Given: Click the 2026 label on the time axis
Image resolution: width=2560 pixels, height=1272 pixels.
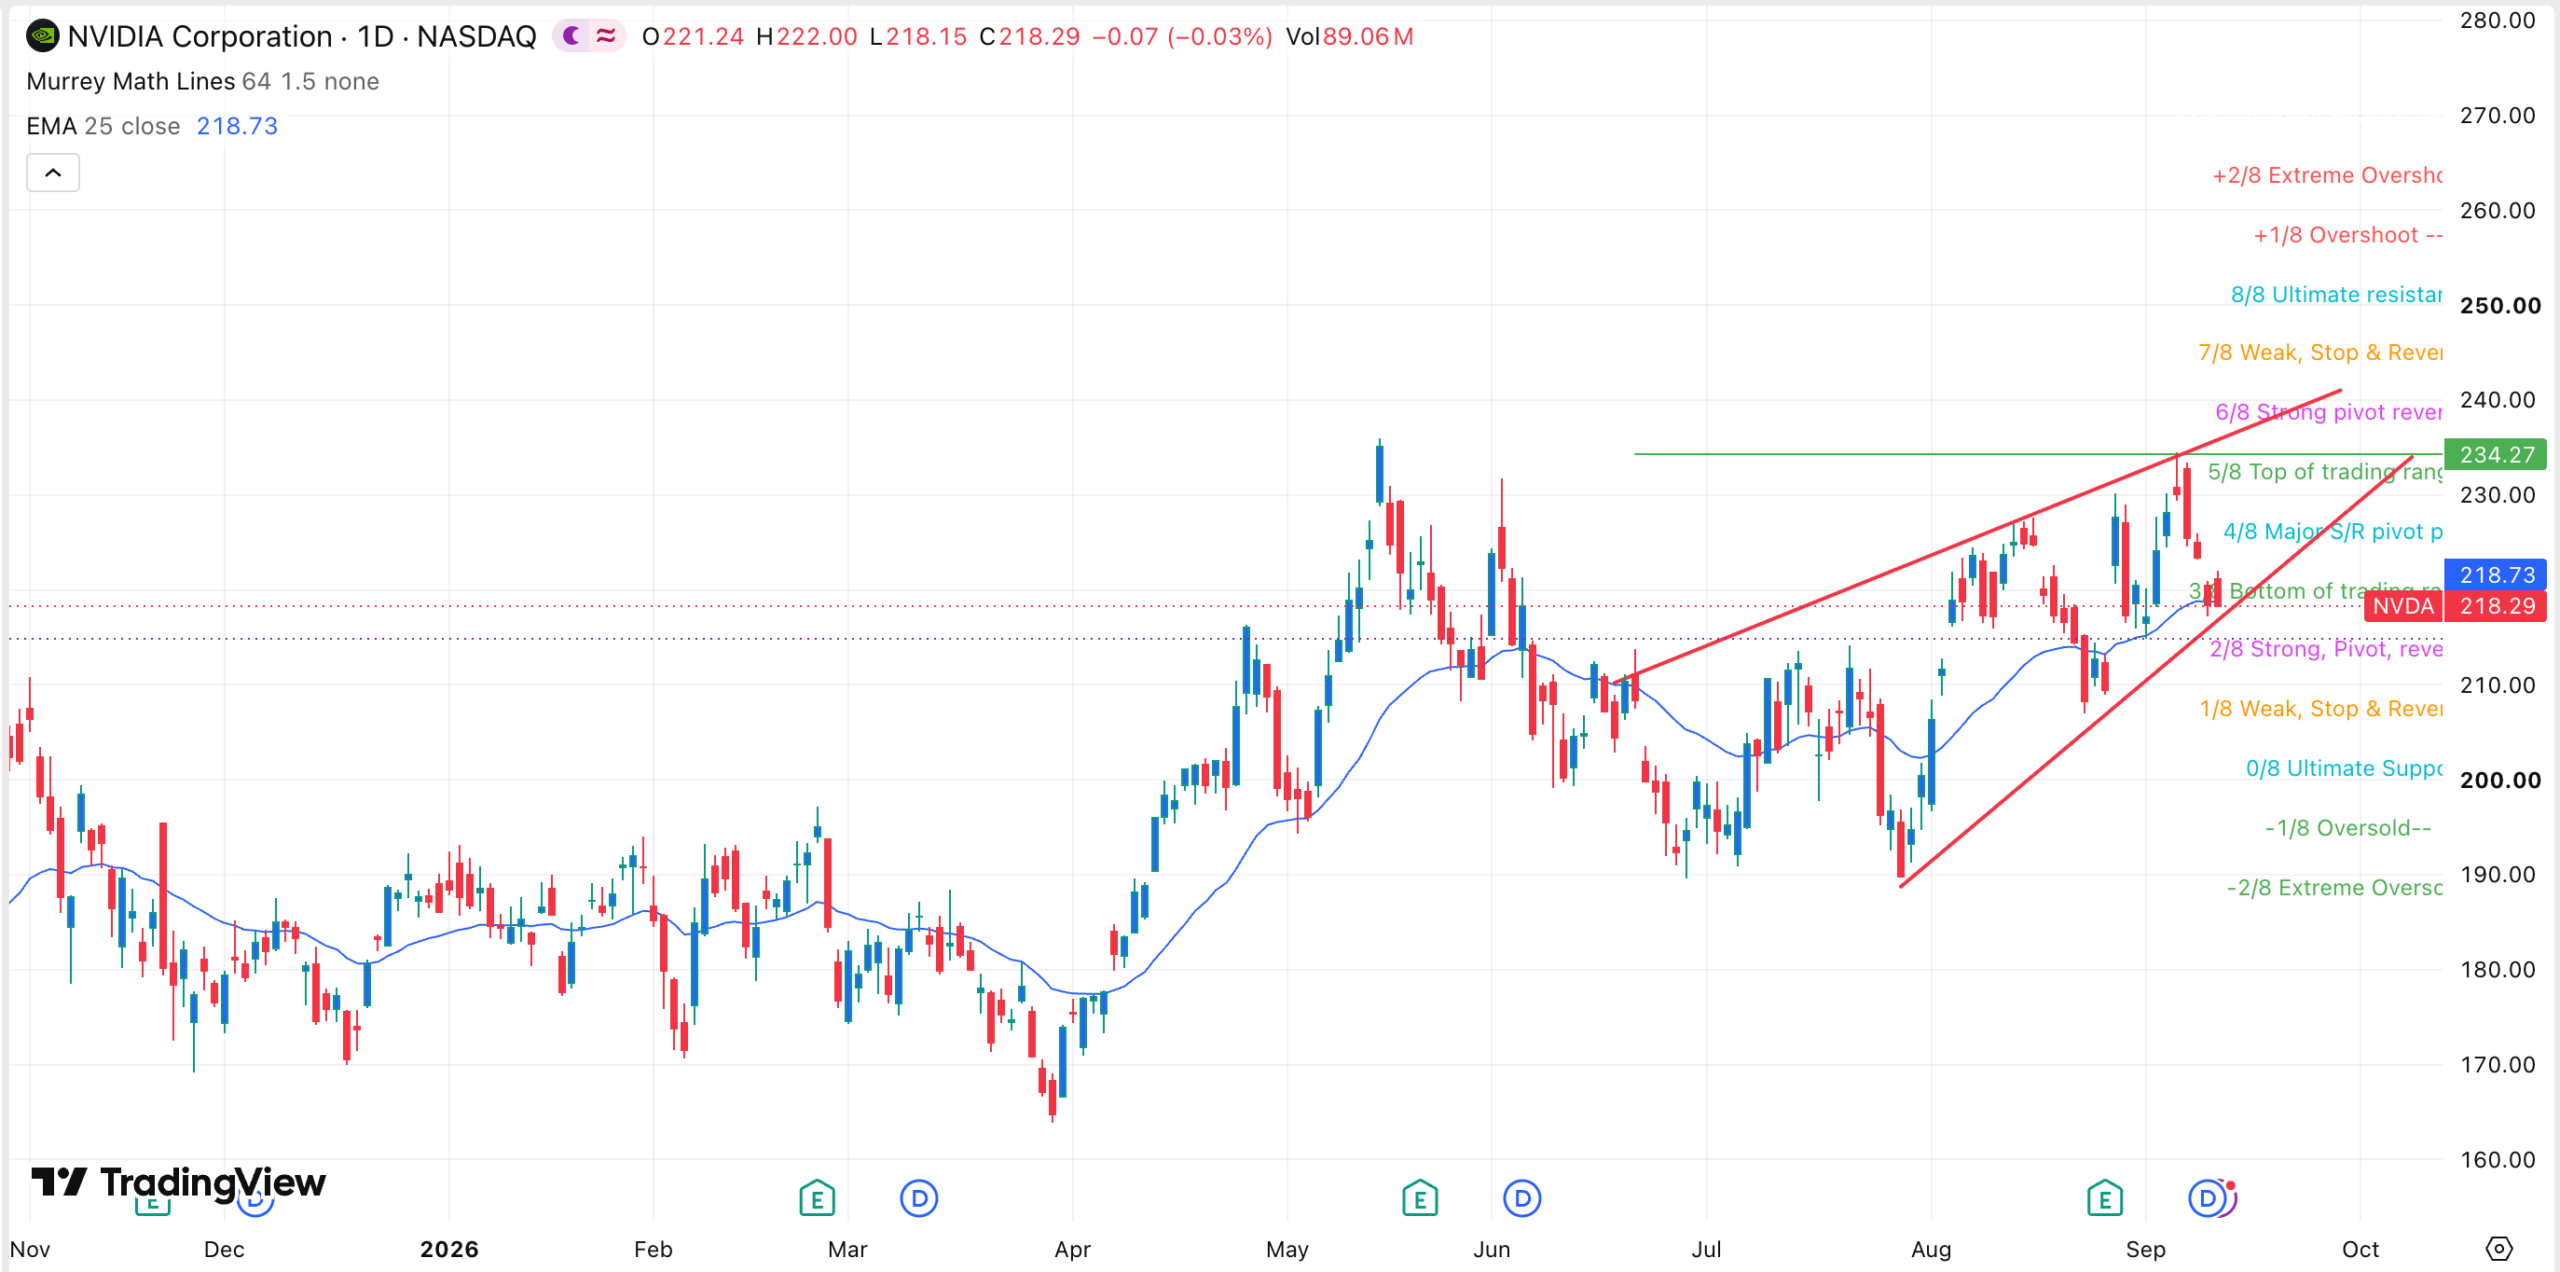Looking at the screenshot, I should 449,1249.
